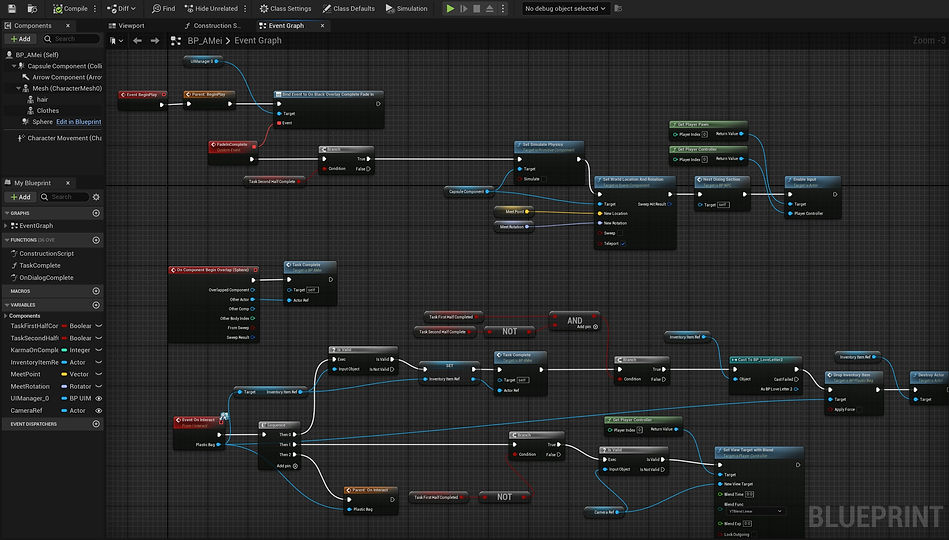Screen dimensions: 949x540
Task: Click Add button in My Blueprint panel
Action: tap(21, 197)
